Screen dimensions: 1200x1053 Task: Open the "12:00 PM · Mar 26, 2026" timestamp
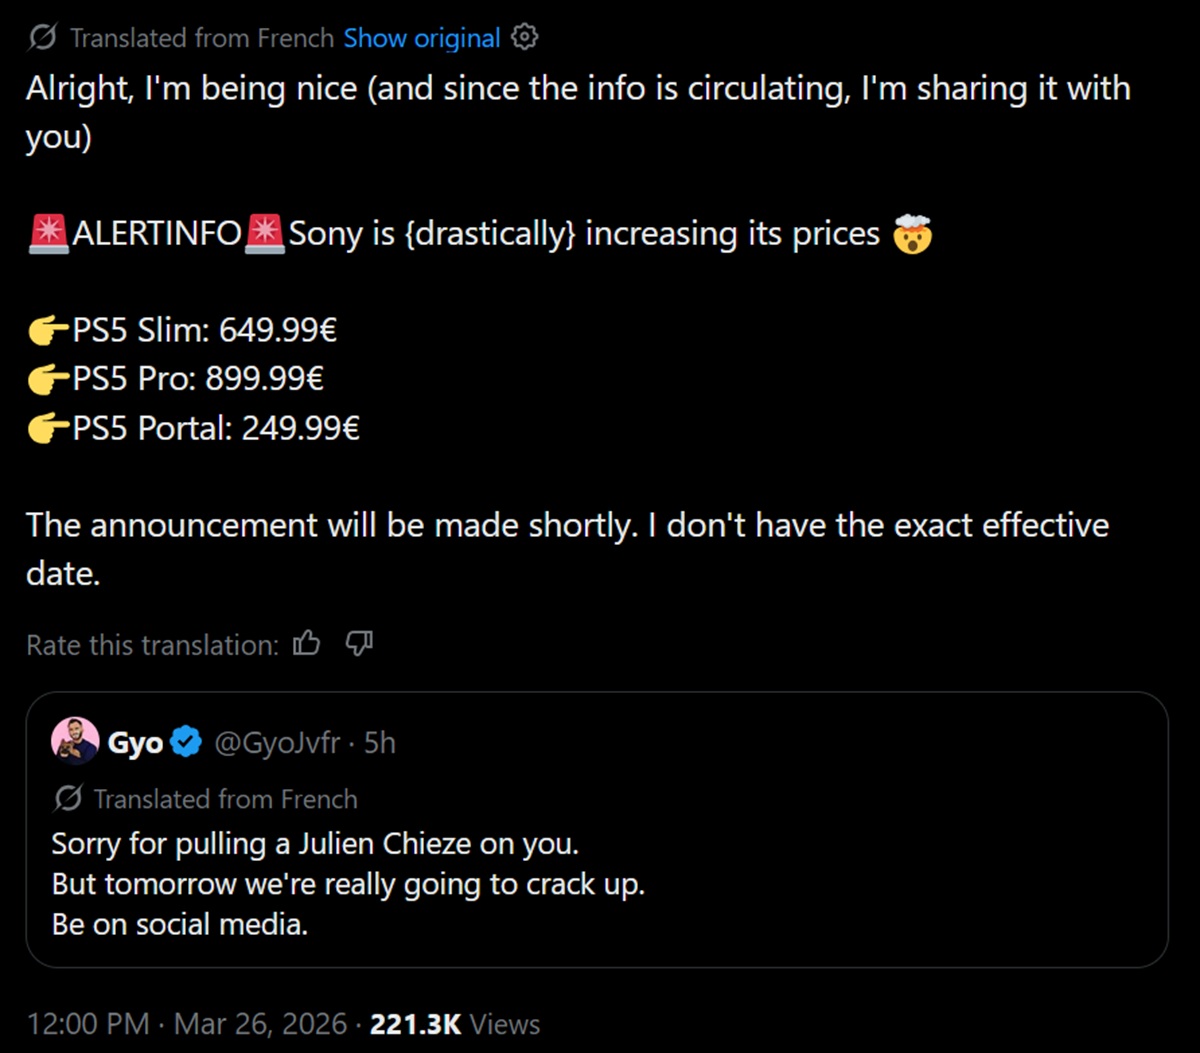(x=186, y=1024)
